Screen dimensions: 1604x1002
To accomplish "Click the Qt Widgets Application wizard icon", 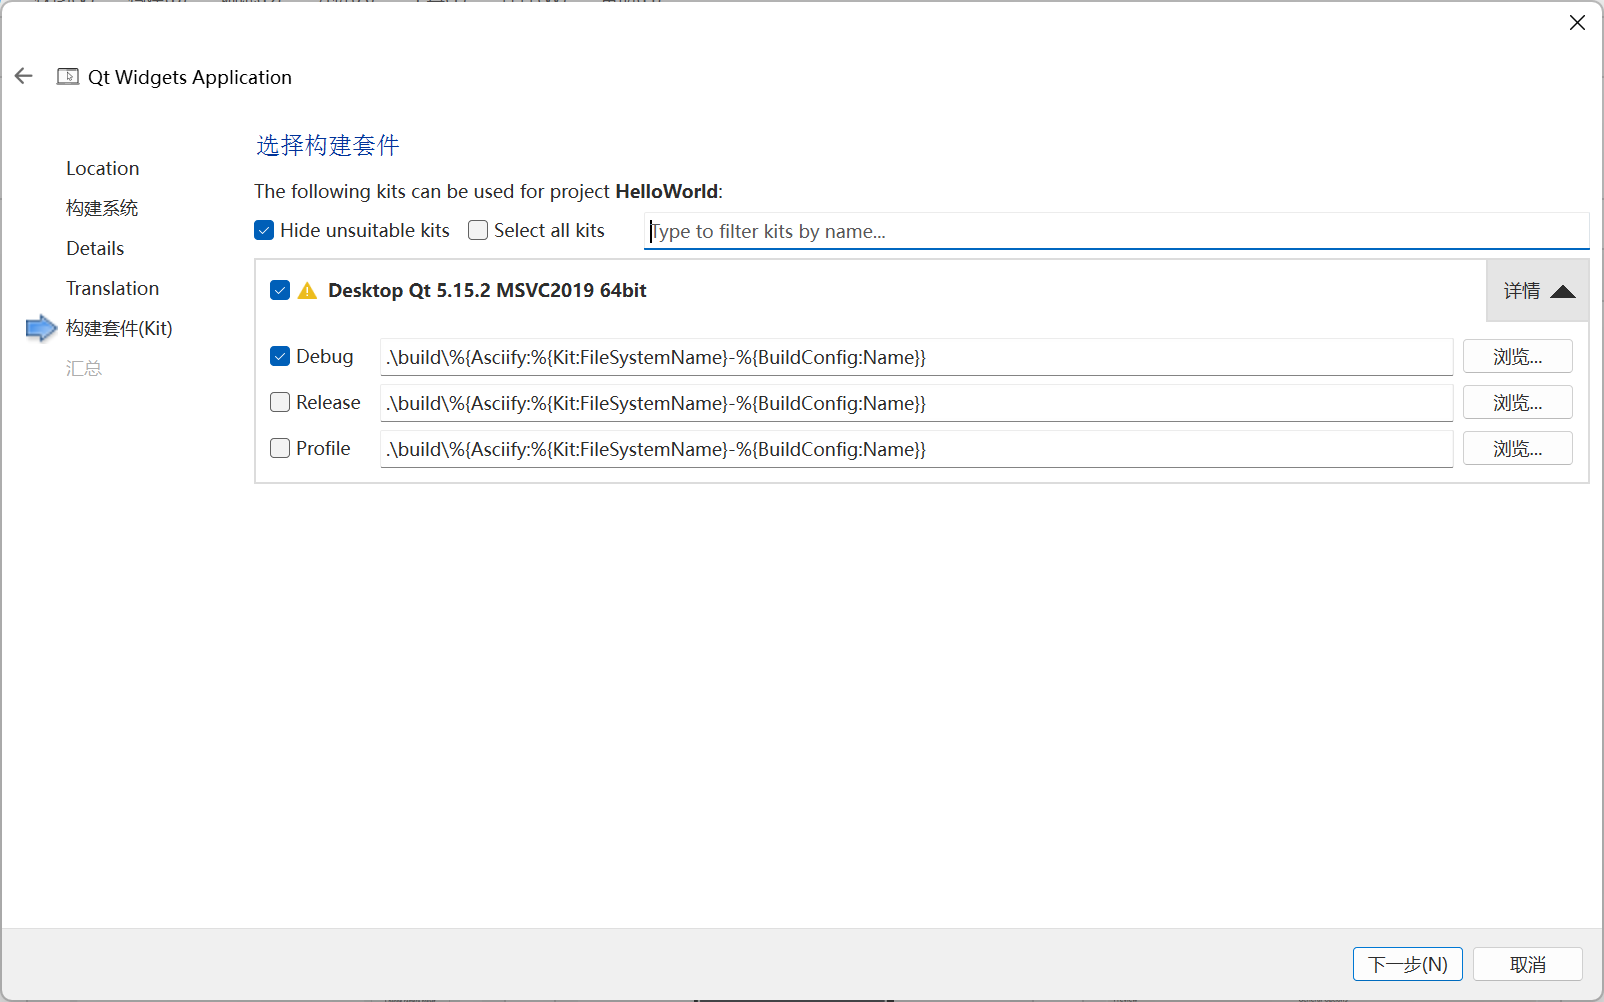I will (68, 76).
